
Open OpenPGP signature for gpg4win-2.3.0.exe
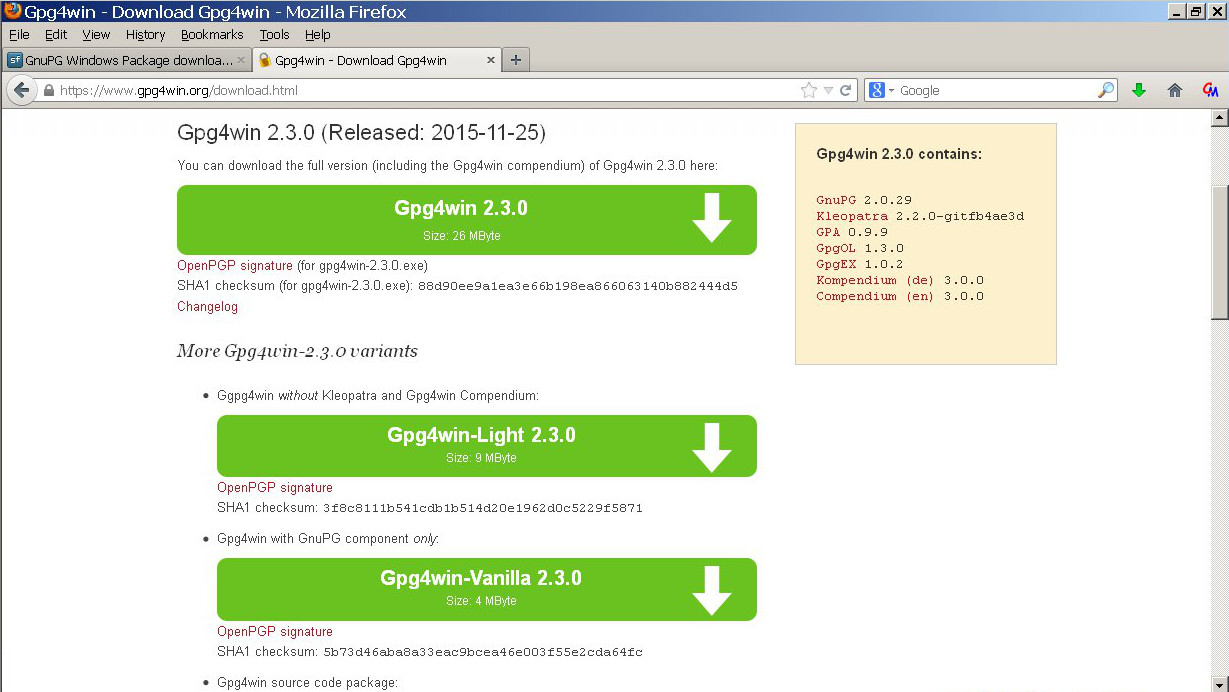pos(235,266)
